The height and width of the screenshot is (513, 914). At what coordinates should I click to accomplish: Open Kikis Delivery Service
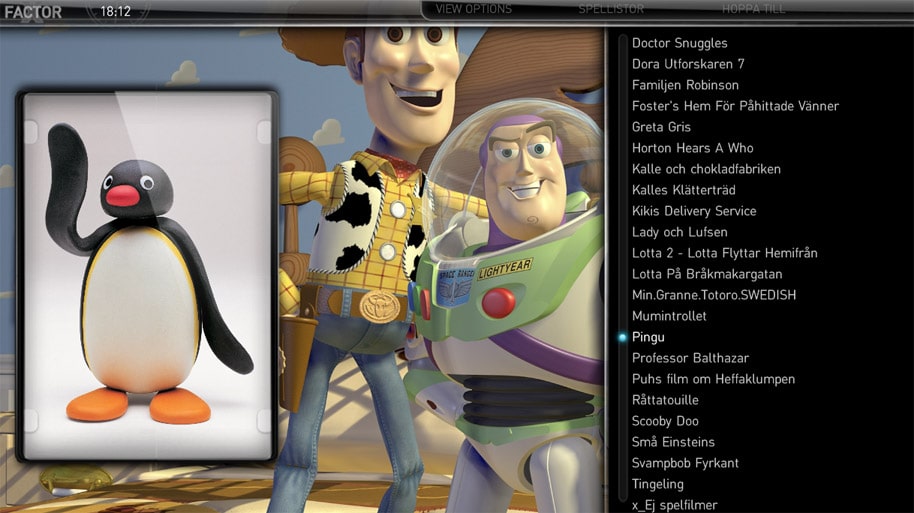(694, 211)
